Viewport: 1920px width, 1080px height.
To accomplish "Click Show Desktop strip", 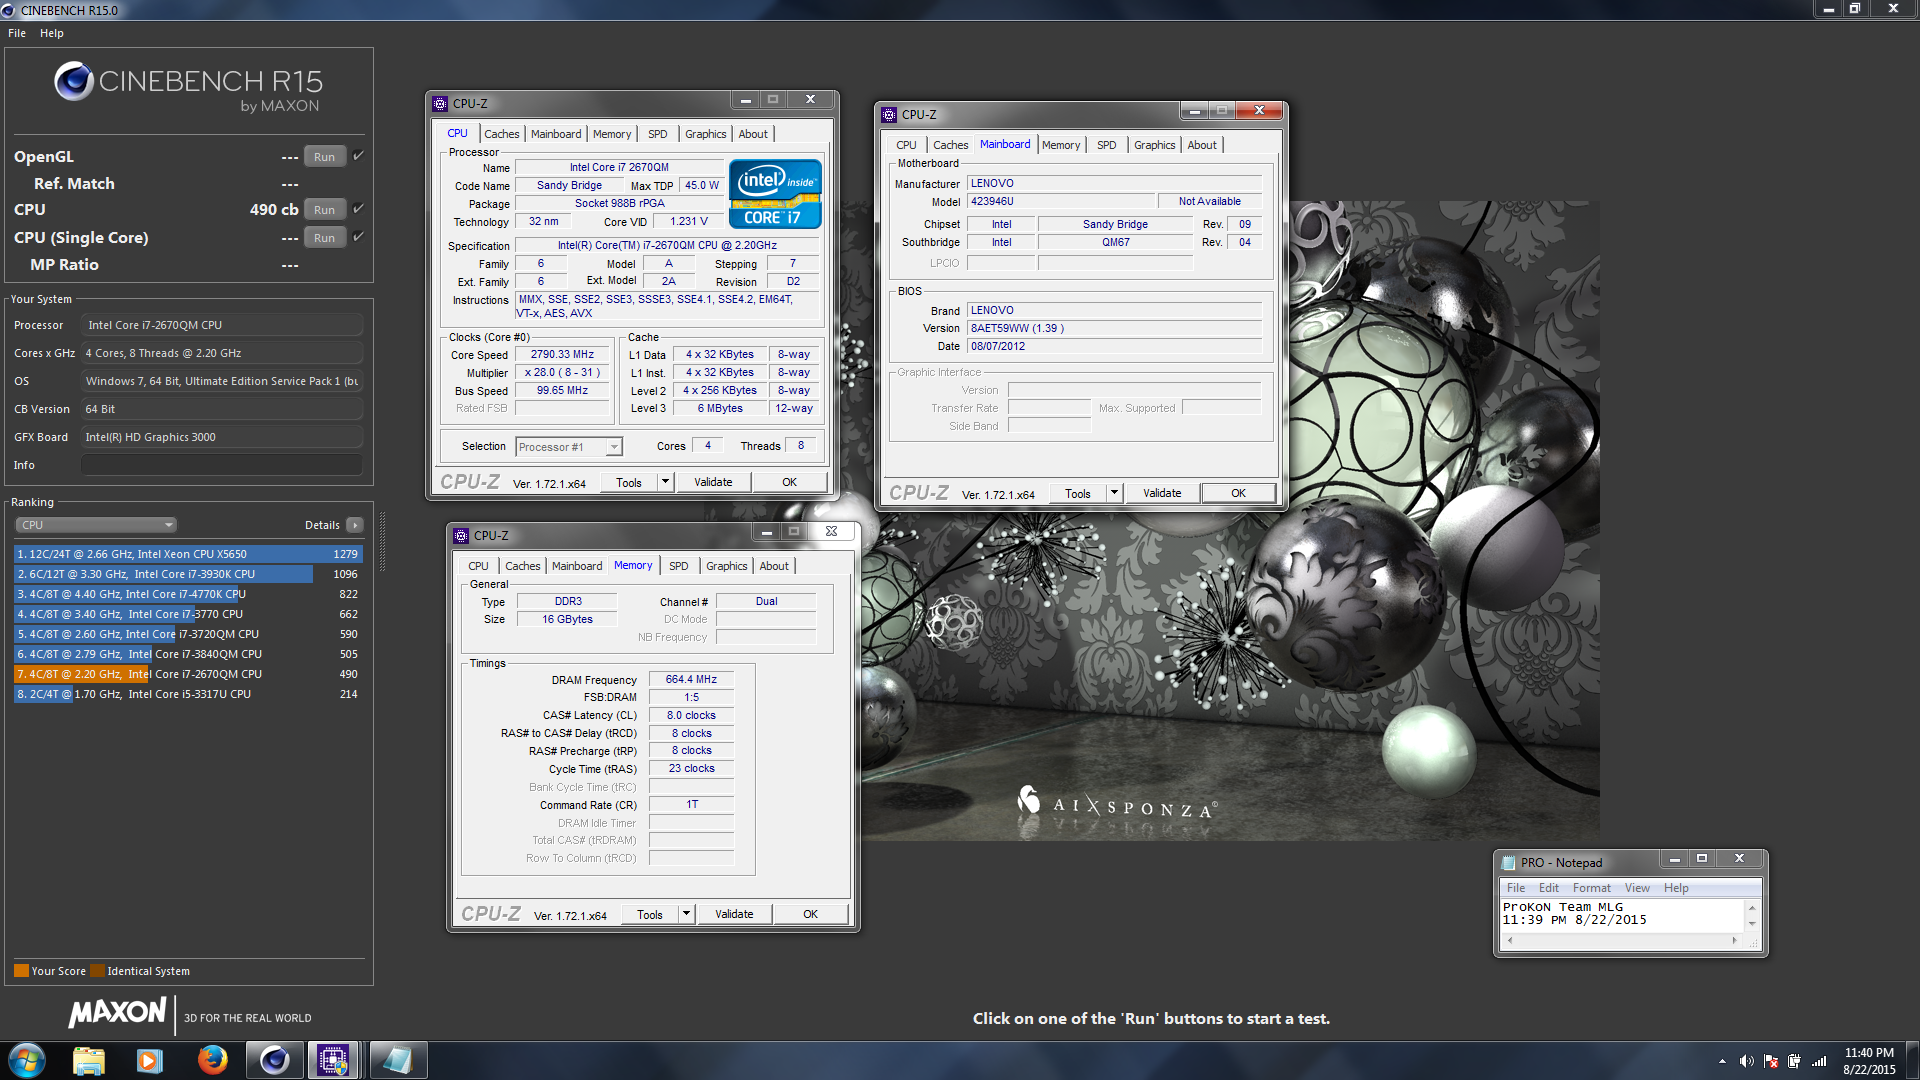I will [1913, 1060].
